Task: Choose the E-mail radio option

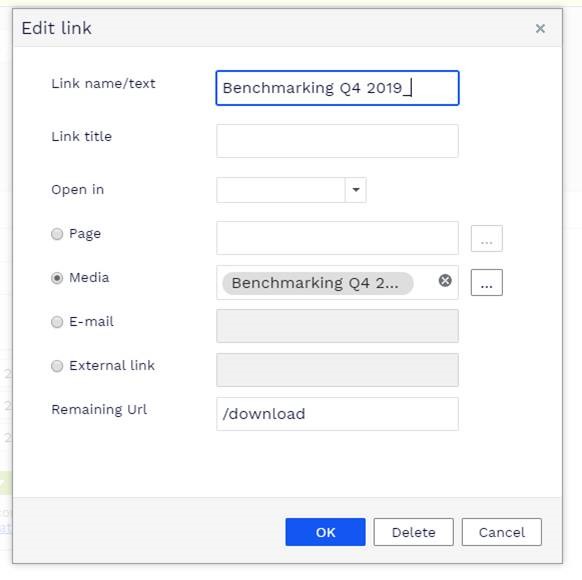Action: click(57, 322)
